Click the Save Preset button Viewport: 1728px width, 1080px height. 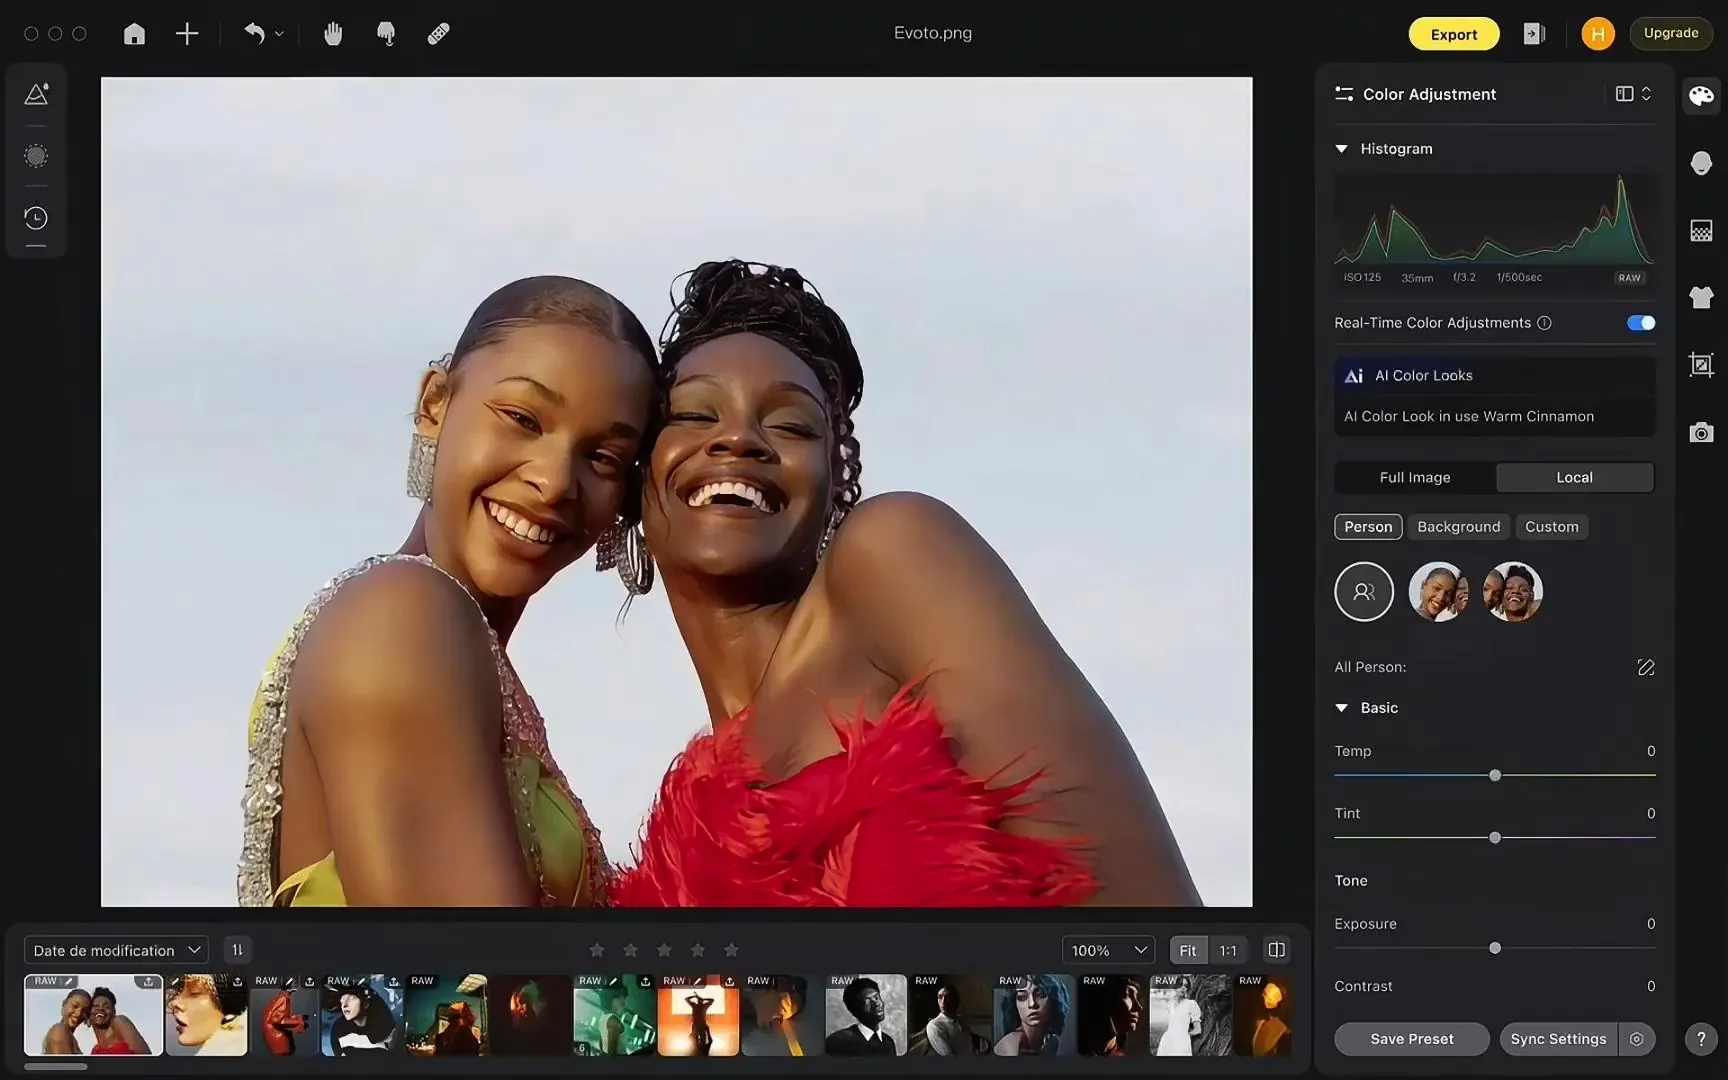tap(1411, 1039)
